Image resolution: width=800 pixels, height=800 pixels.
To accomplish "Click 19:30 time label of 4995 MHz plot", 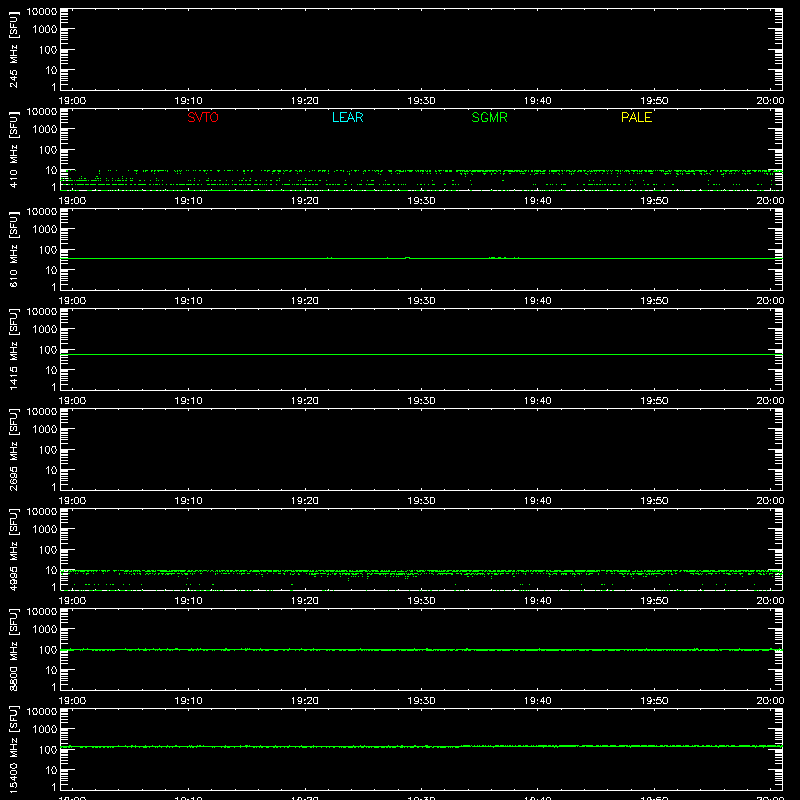I will click(x=421, y=601).
